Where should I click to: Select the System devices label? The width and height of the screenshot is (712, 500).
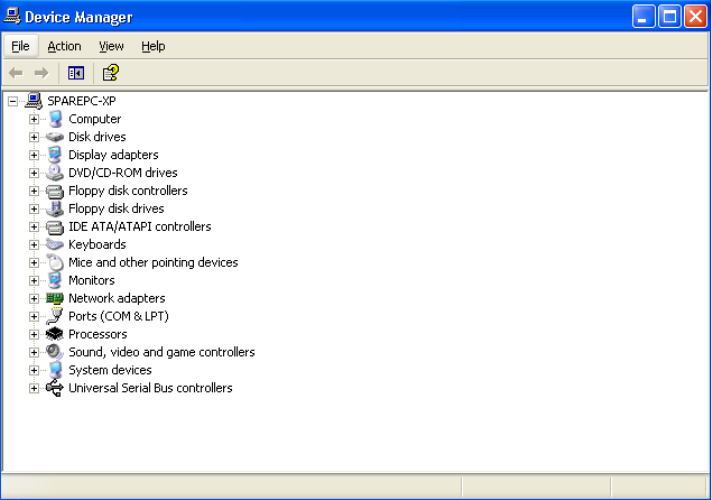tap(110, 370)
